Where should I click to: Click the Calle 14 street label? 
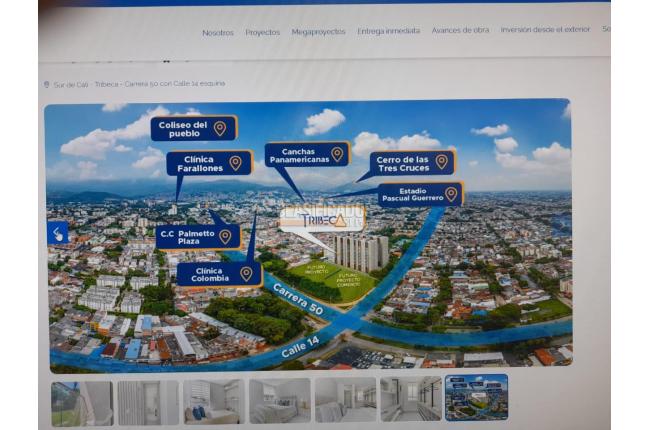(x=300, y=346)
